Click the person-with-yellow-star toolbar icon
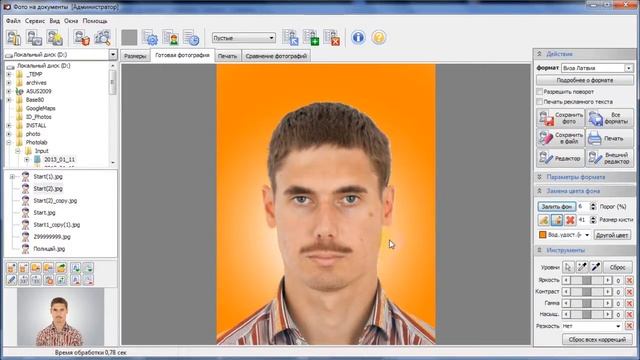This screenshot has width=640, height=360. click(55, 38)
